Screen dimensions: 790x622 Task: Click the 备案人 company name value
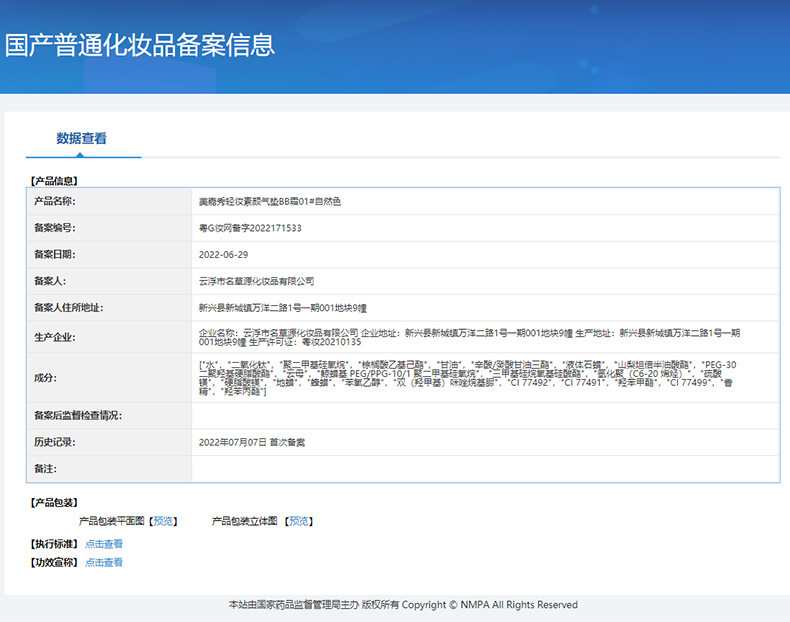pos(256,282)
